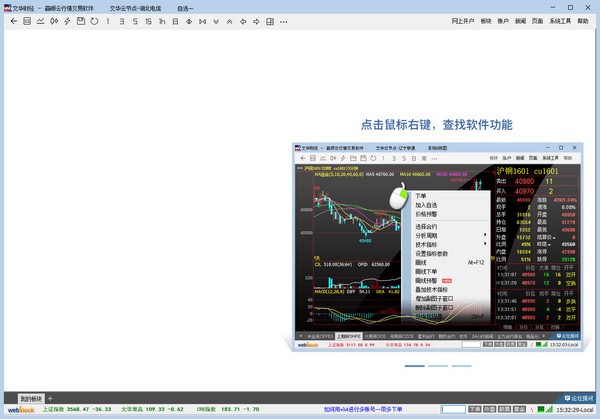Open the quote list icon in toolbar

click(27, 21)
